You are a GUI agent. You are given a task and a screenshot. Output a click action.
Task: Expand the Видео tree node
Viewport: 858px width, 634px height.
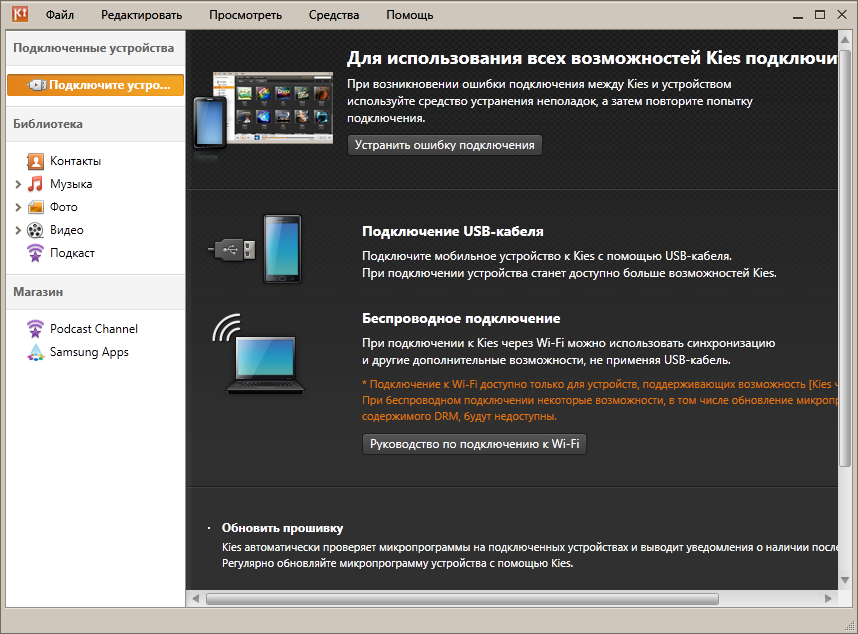coord(18,230)
